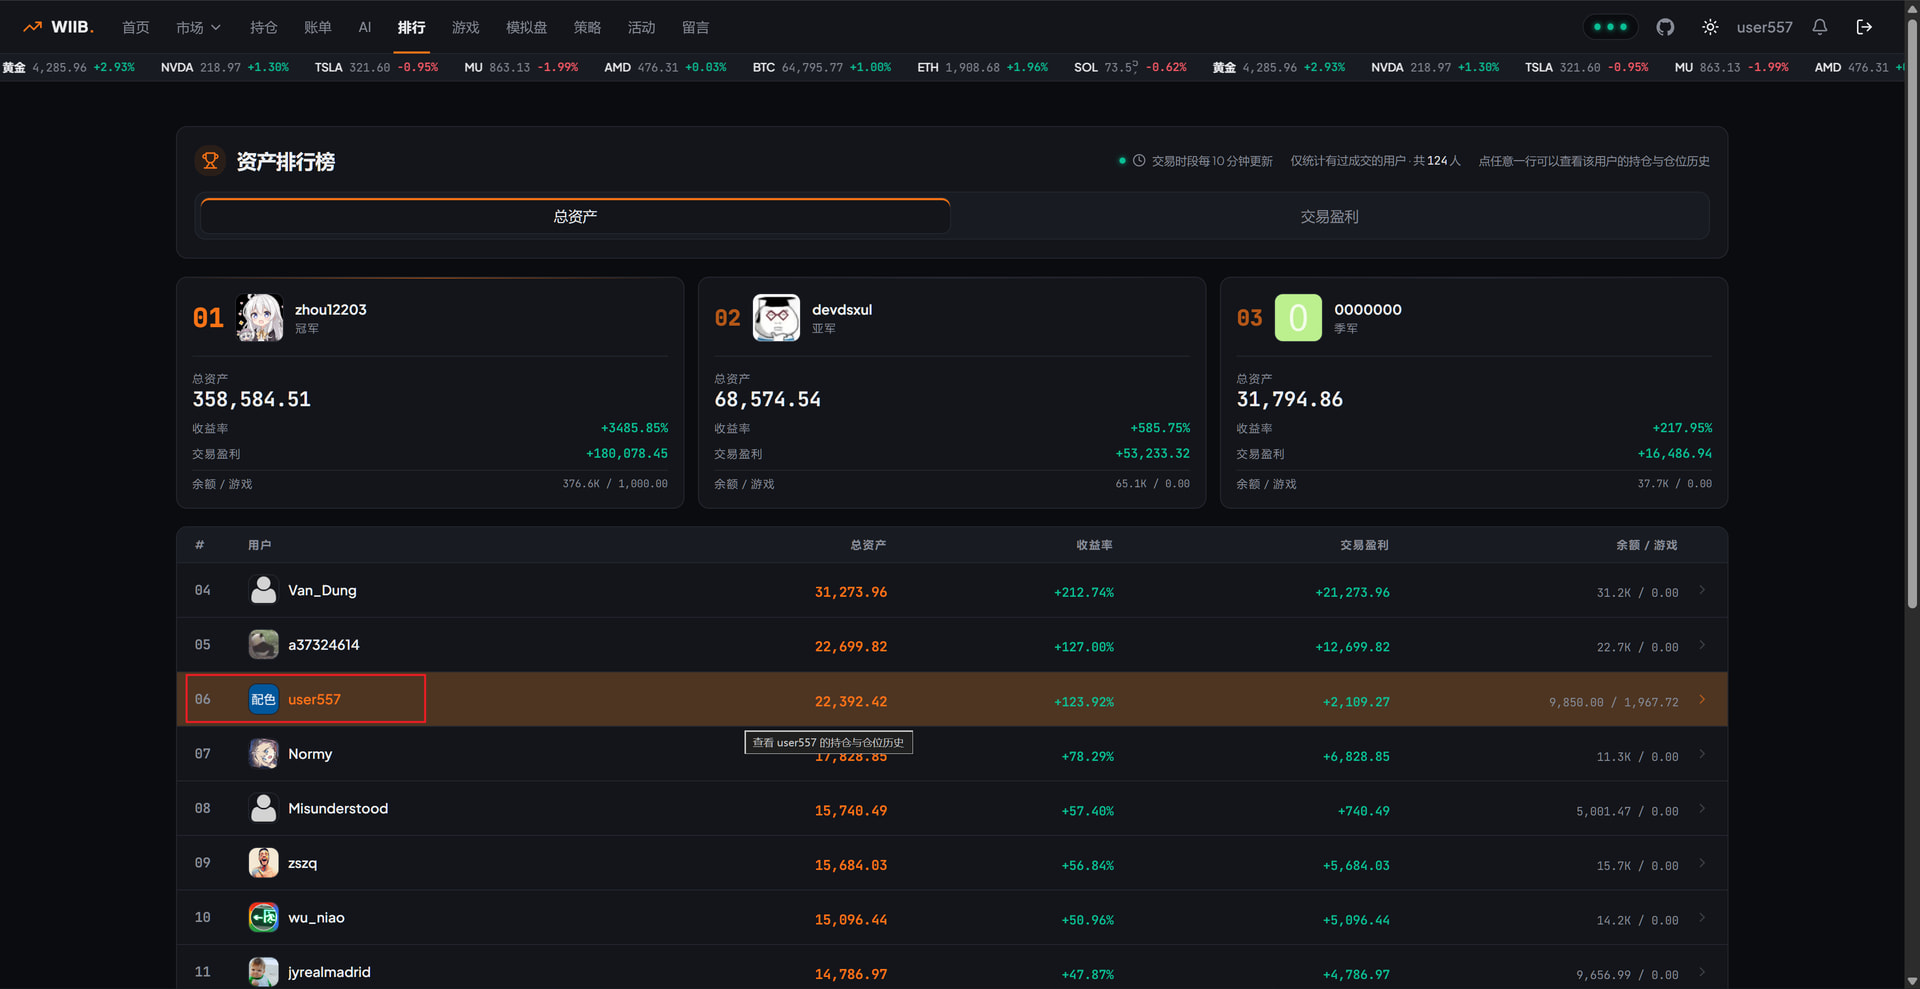Image resolution: width=1920 pixels, height=989 pixels.
Task: Expand zszq row chevron
Action: (x=1702, y=863)
